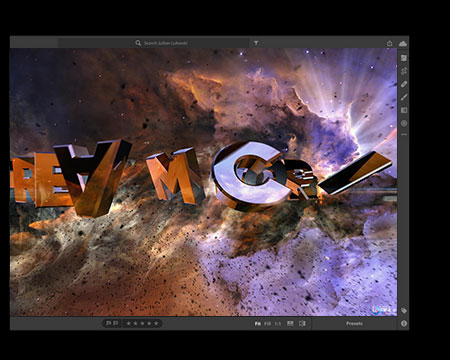The width and height of the screenshot is (450, 360).
Task: Rate the photo five stars
Action: coord(156,323)
